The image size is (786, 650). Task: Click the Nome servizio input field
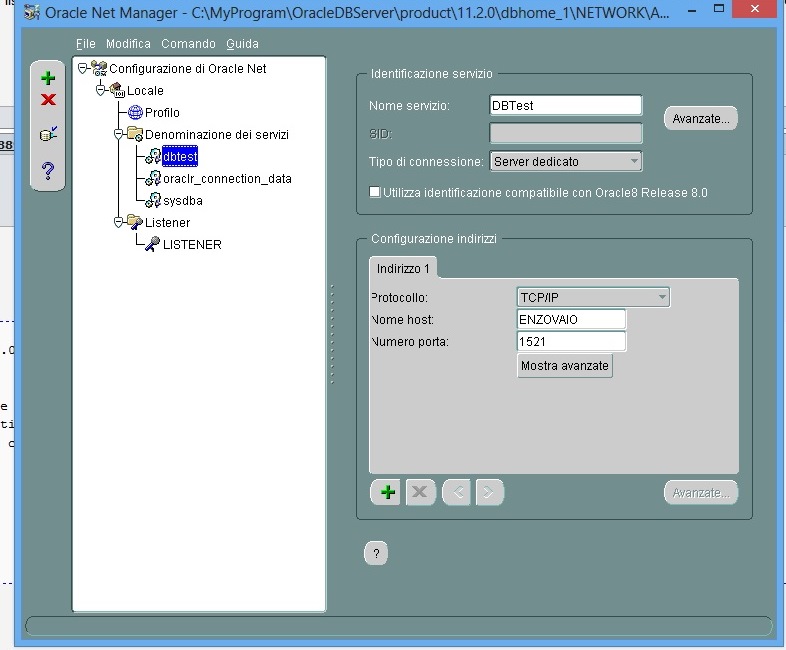566,105
